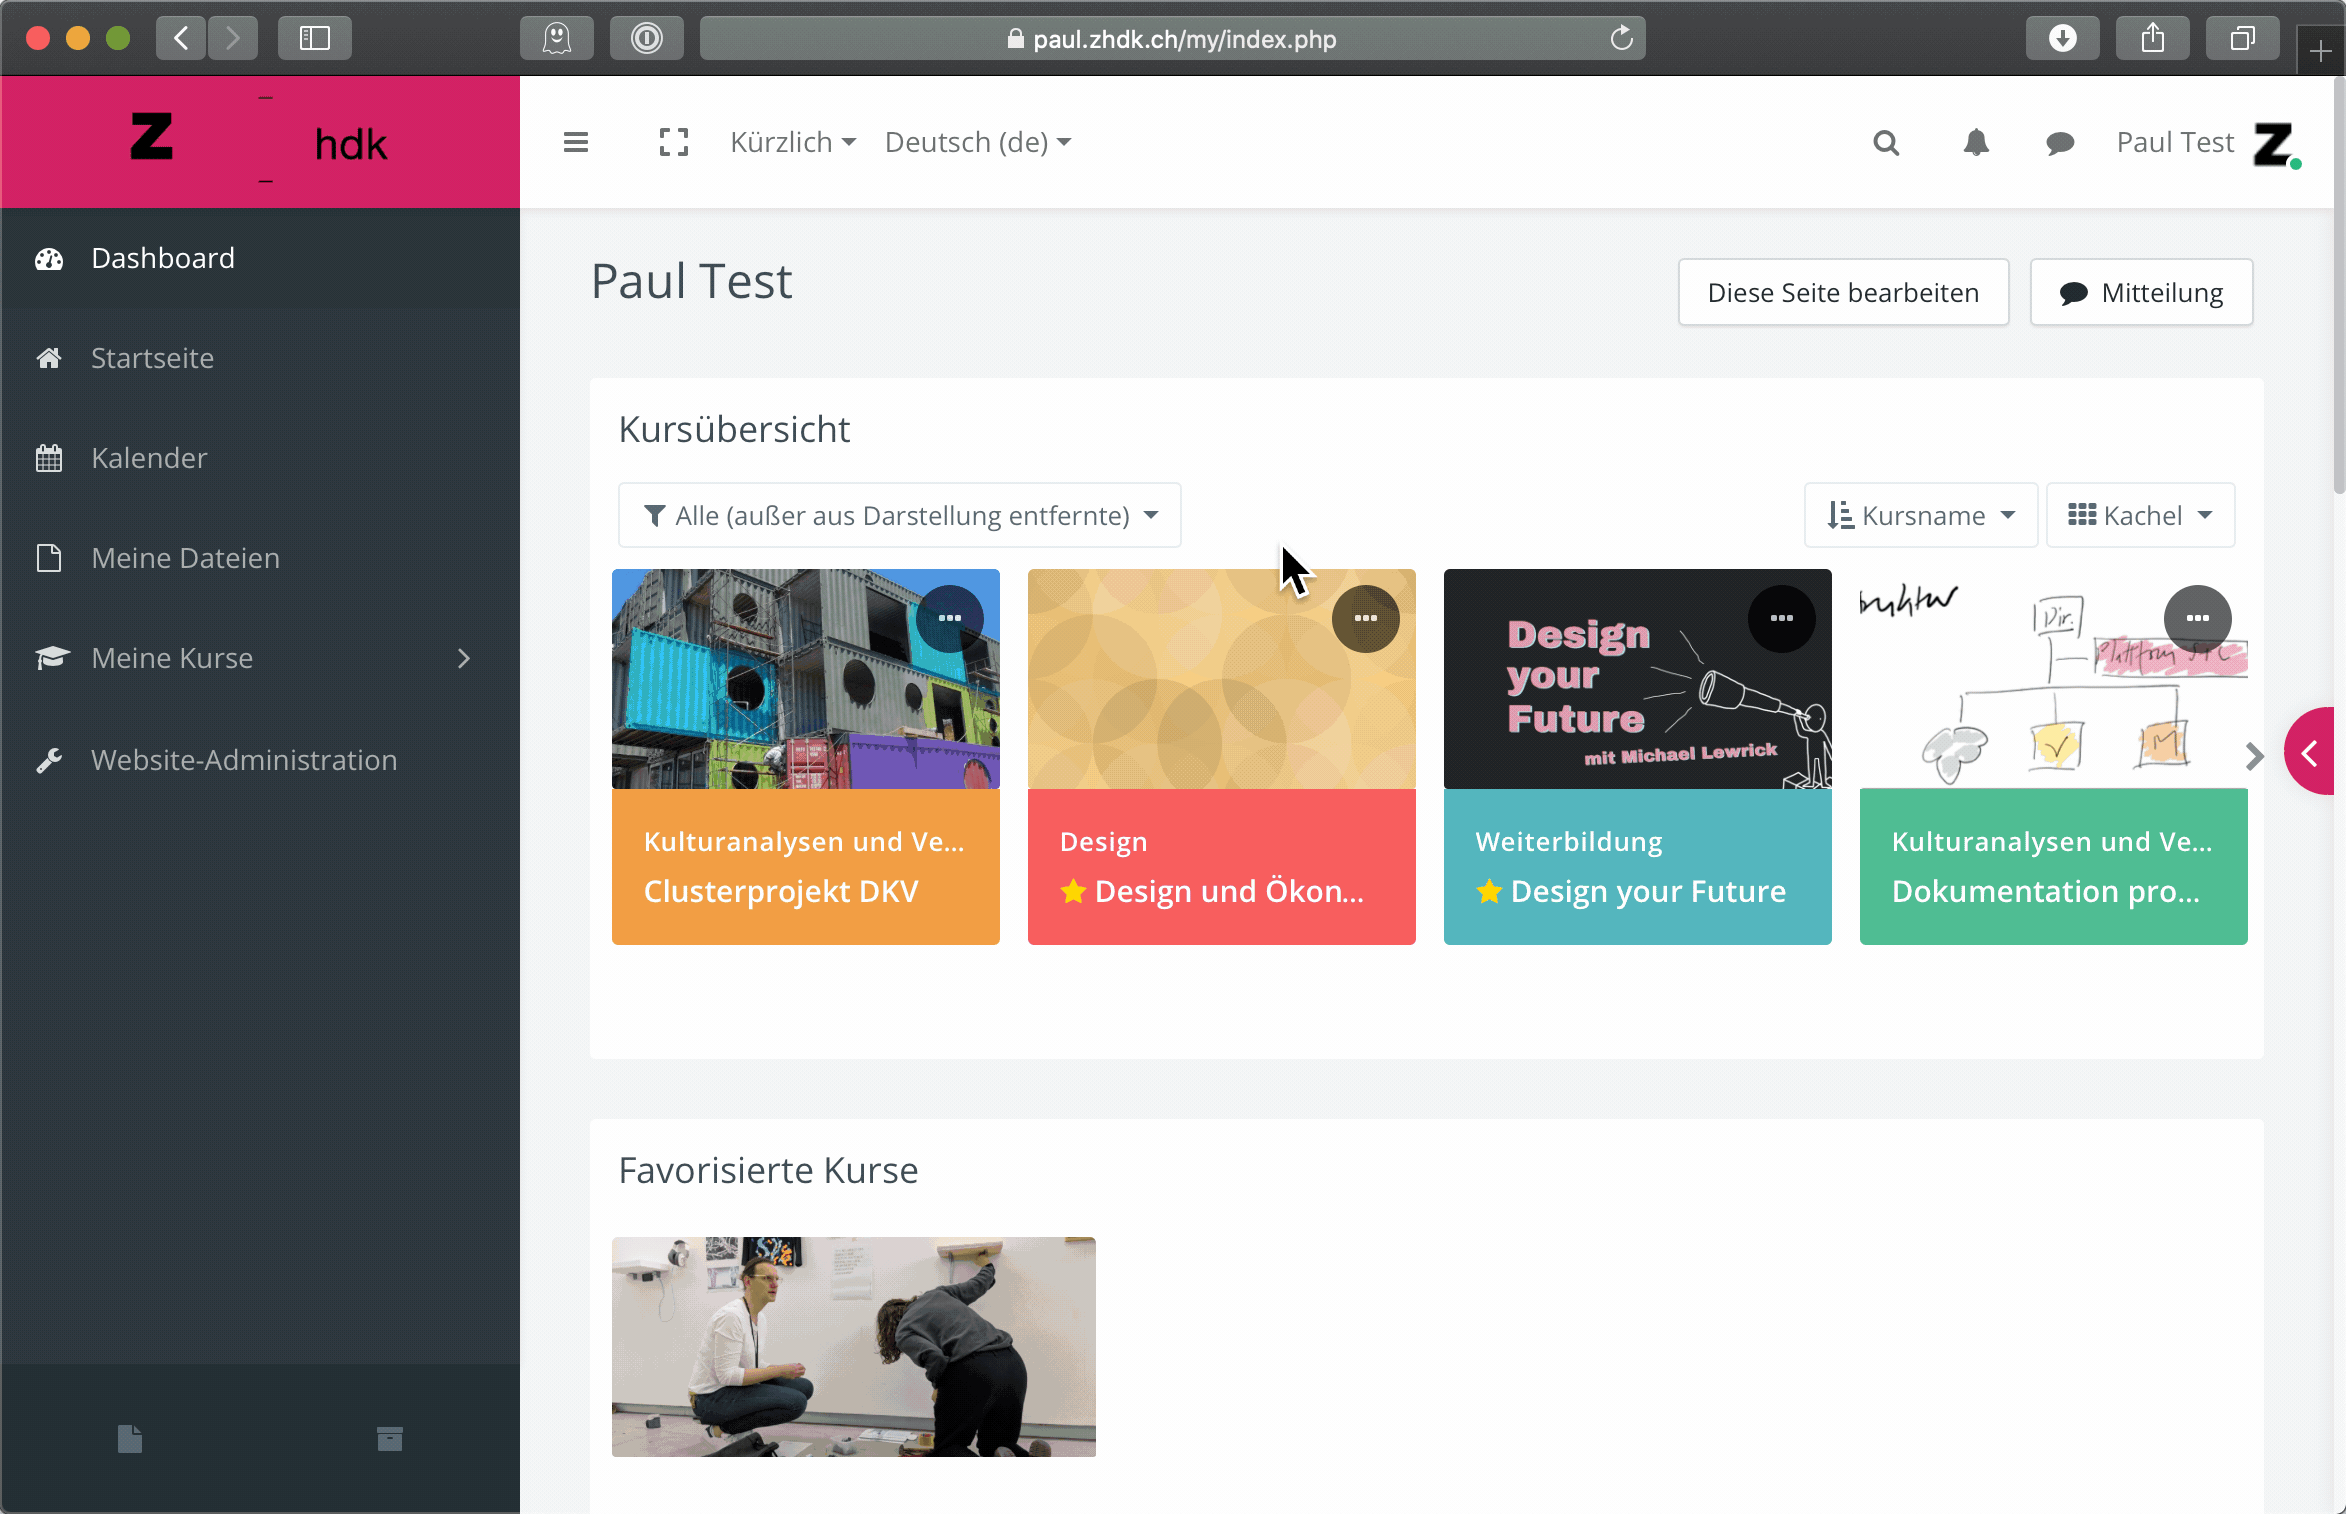Open the messages speech bubble icon

2060,143
